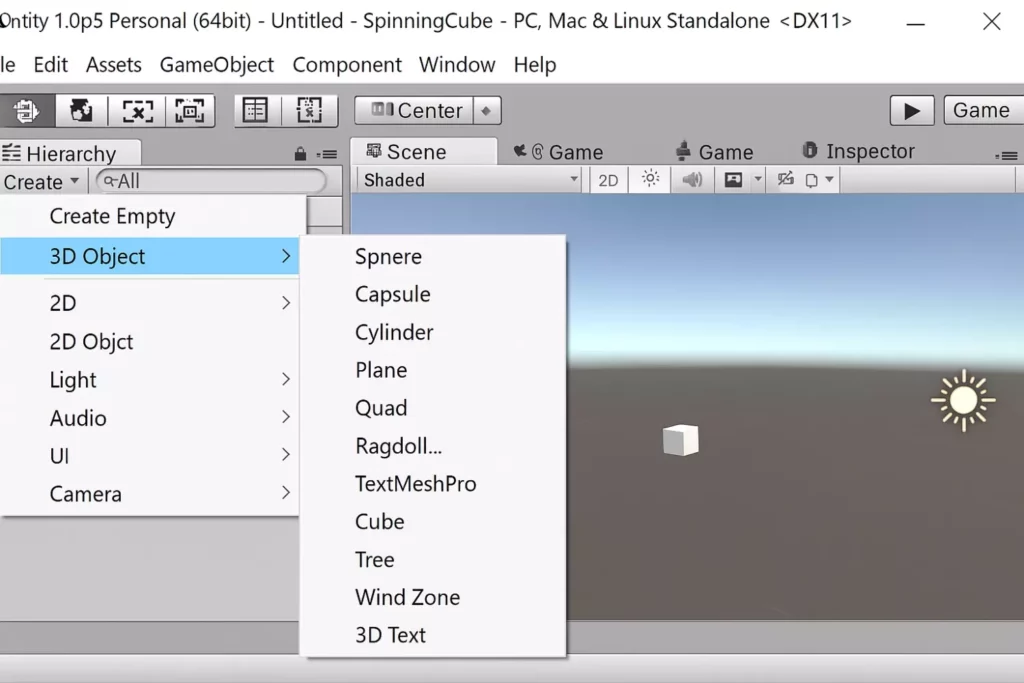
Task: Choose TextMeshPro from the 3D Object submenu
Action: tap(433, 484)
